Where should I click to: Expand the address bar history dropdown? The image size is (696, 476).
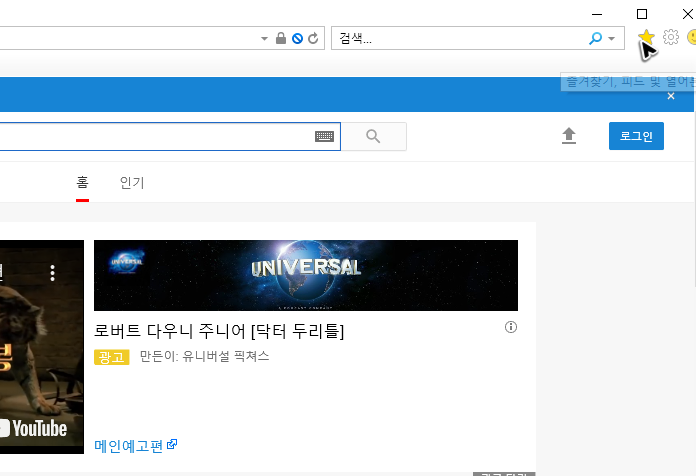pyautogui.click(x=264, y=39)
